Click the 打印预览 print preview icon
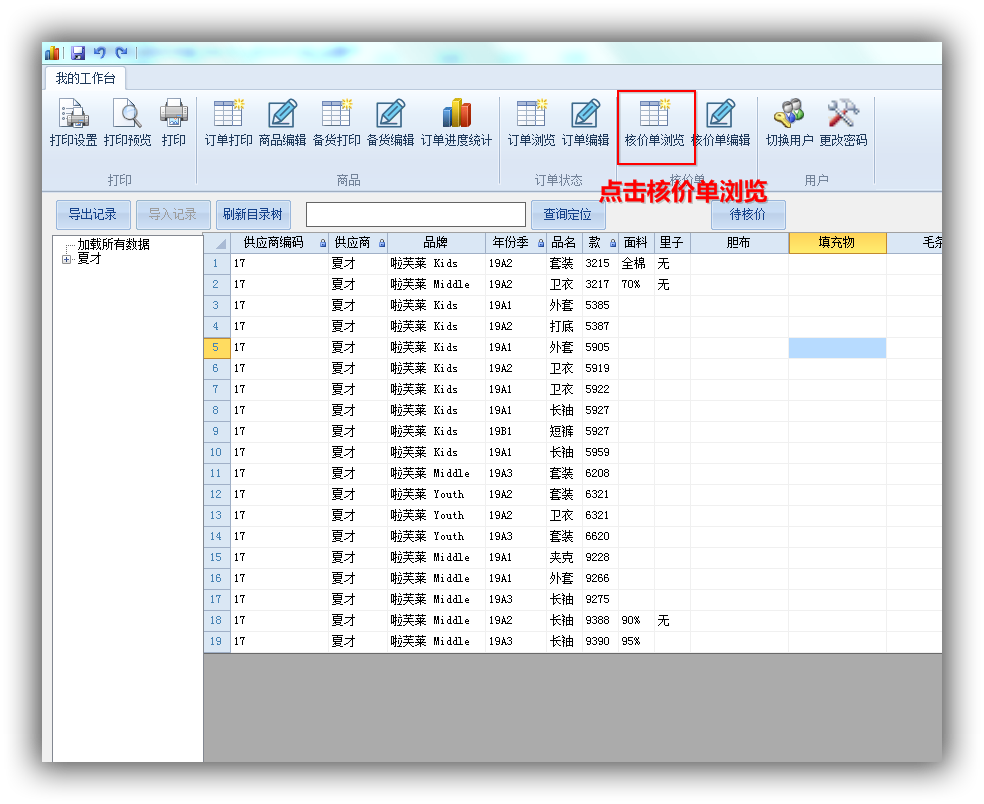 point(127,123)
